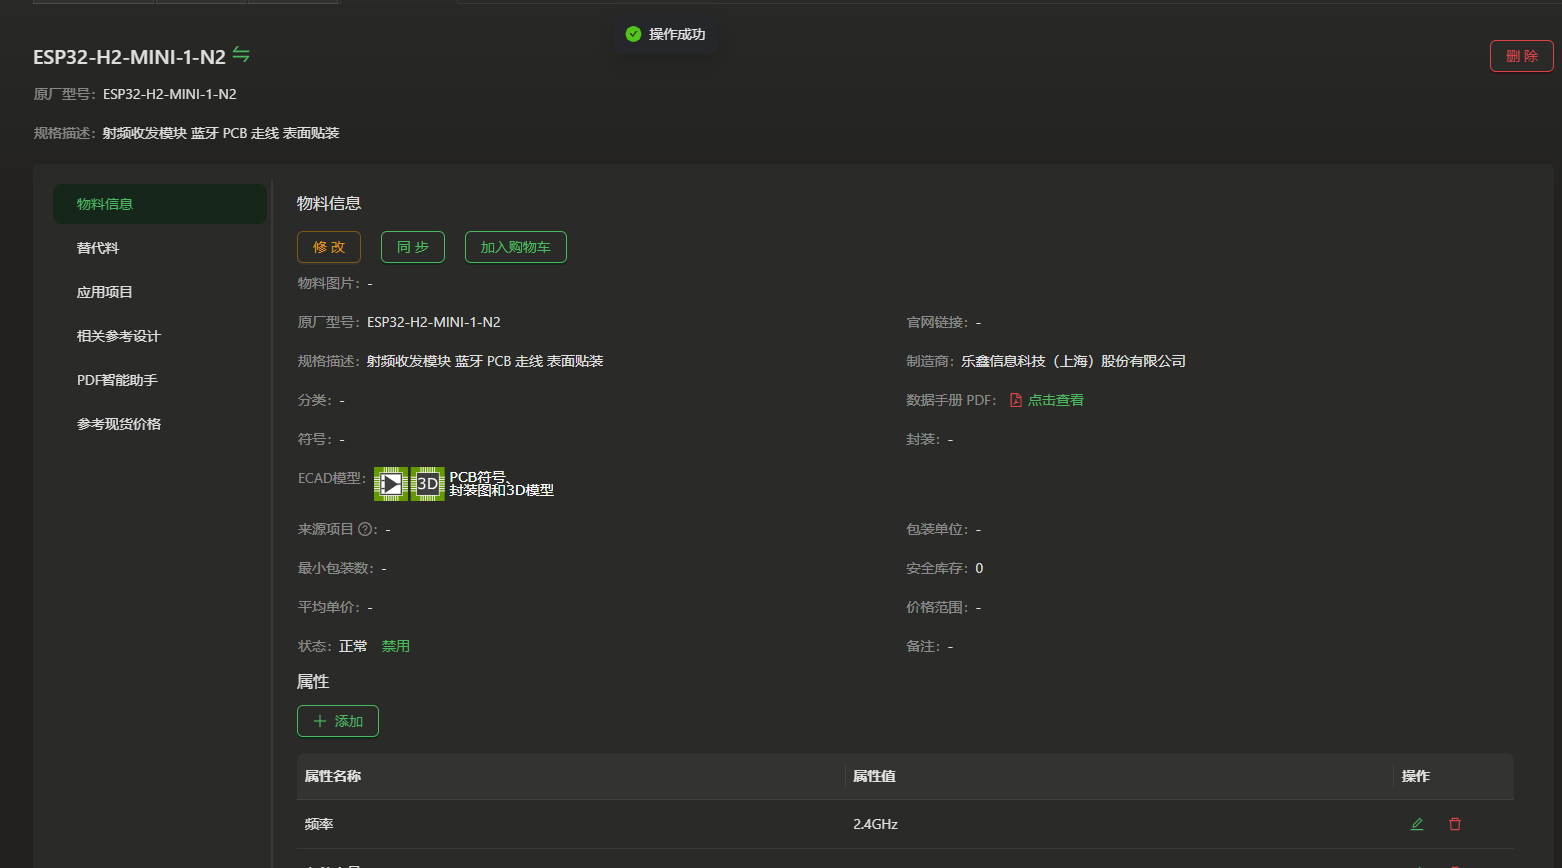Click the help icon next to 来源项目
Viewport: 1562px width, 868px height.
pos(365,529)
